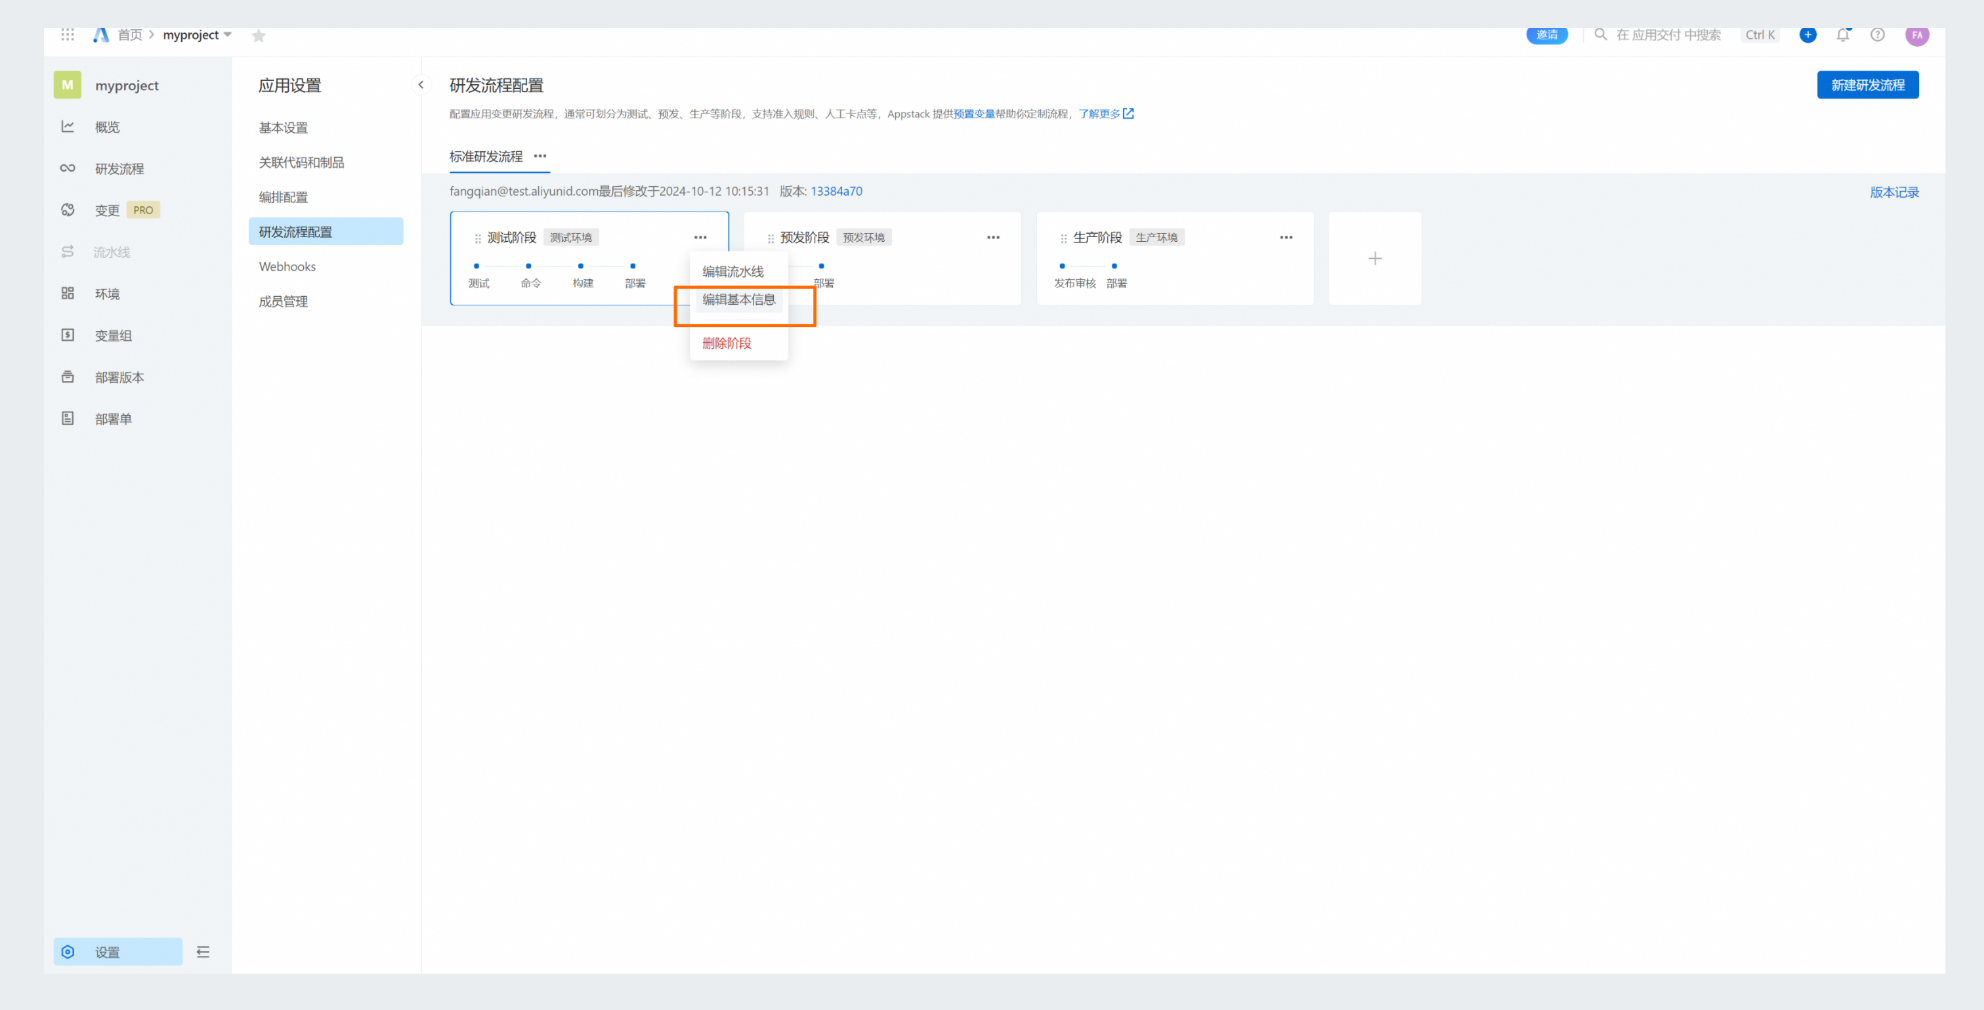The height and width of the screenshot is (1010, 1984).
Task: Select 研发流程配置 in 应用设置
Action: tap(326, 232)
